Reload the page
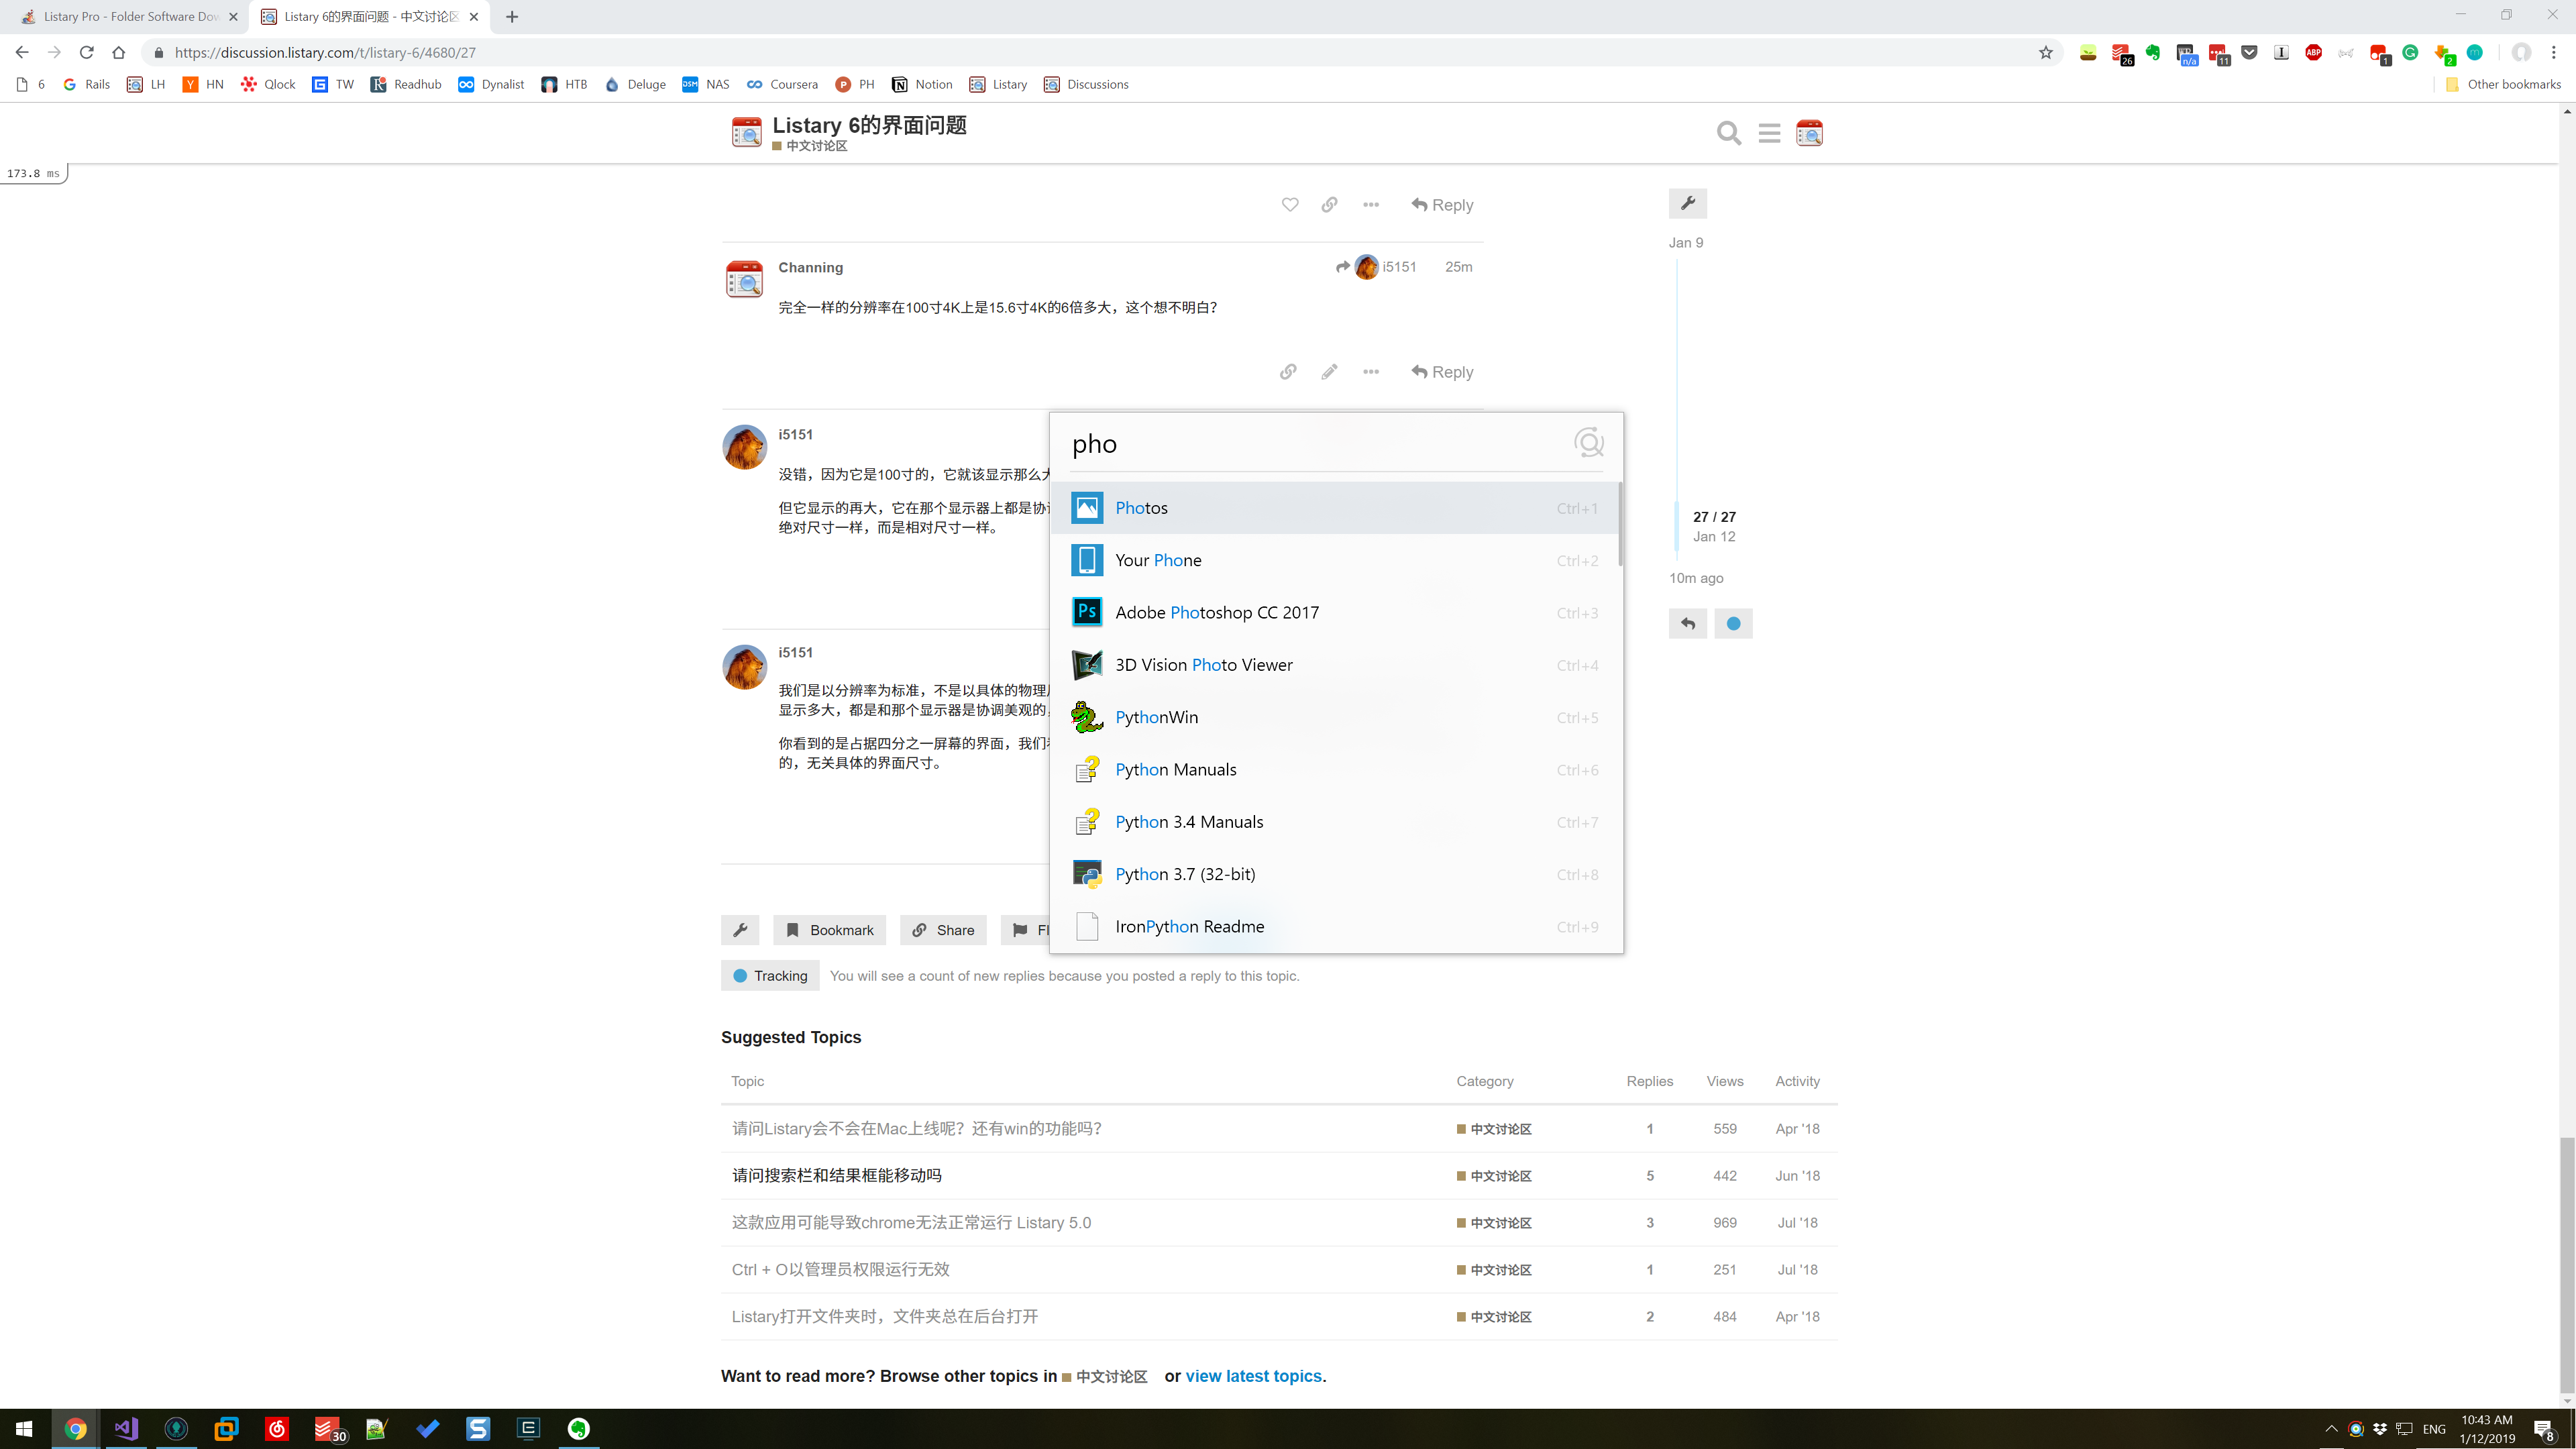The width and height of the screenshot is (2576, 1449). [x=86, y=52]
